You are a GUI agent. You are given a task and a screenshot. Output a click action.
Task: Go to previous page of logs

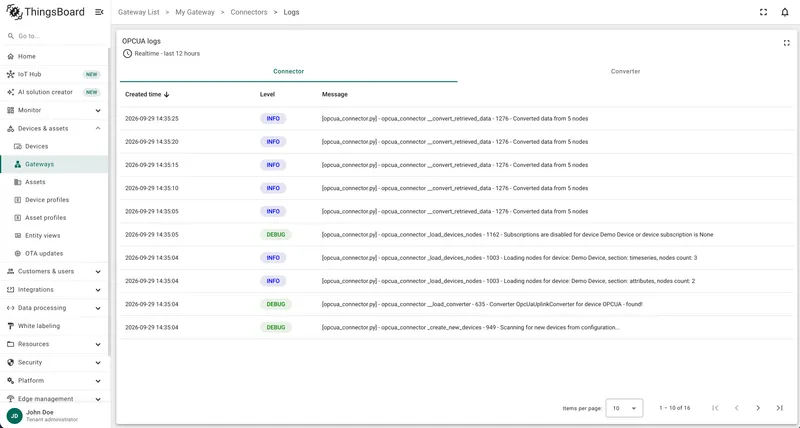737,408
